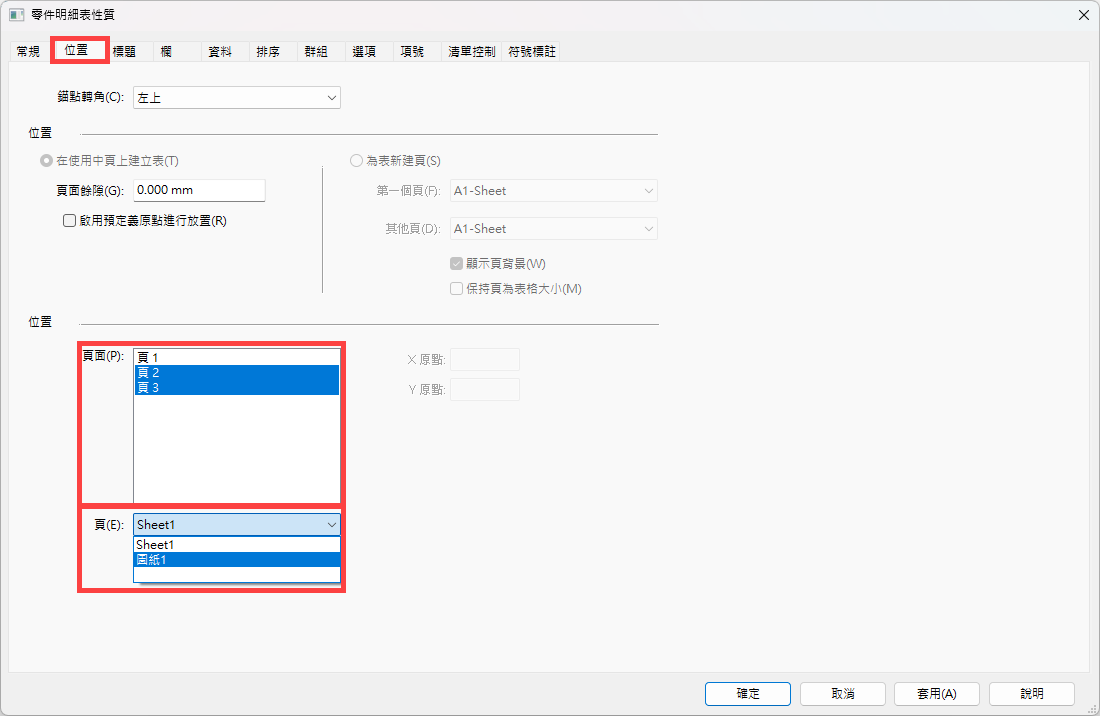Screen dimensions: 1100x716
Task: Click the 確定 button
Action: tap(748, 694)
